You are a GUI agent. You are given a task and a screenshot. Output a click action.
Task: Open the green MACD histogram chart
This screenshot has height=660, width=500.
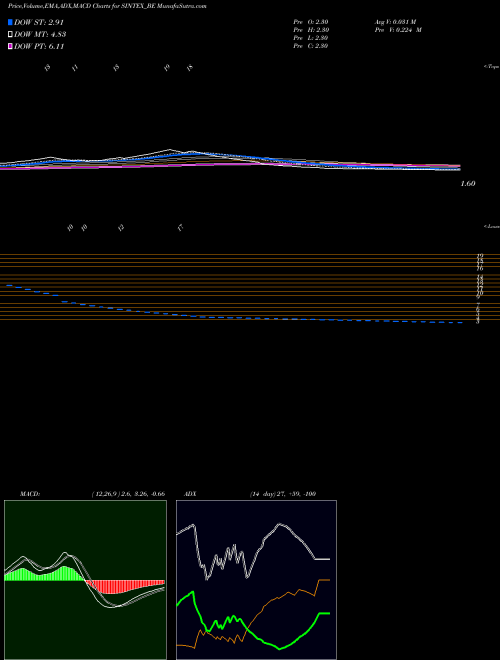(x=85, y=580)
